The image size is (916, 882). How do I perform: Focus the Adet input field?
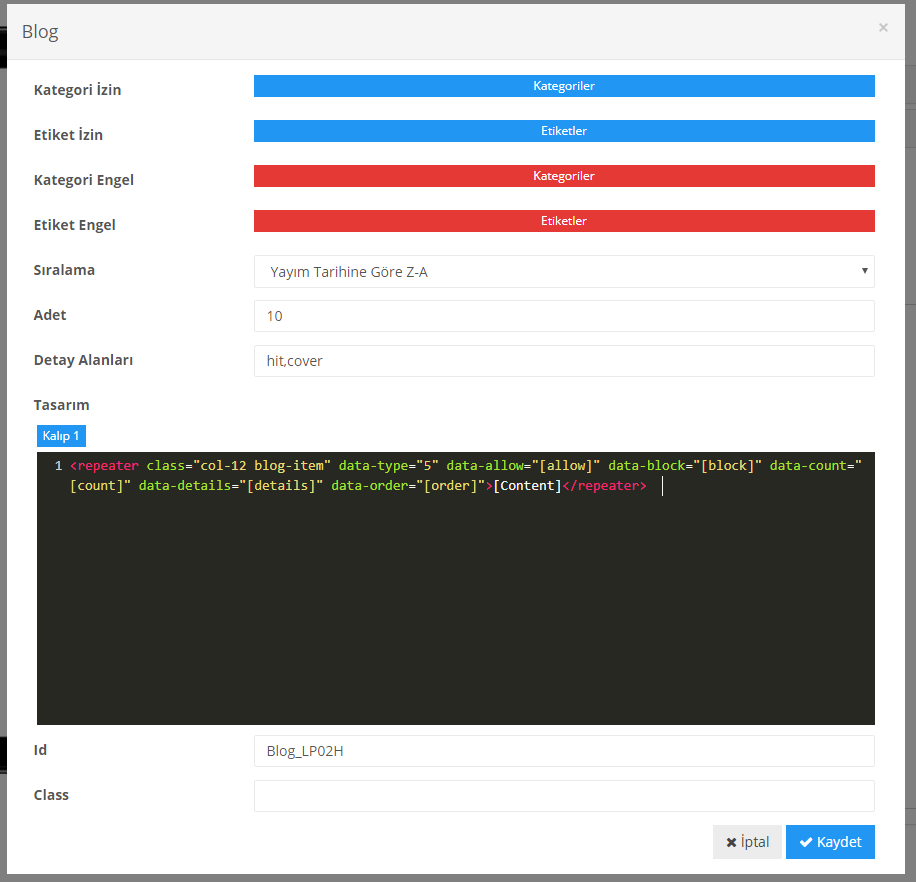point(564,316)
